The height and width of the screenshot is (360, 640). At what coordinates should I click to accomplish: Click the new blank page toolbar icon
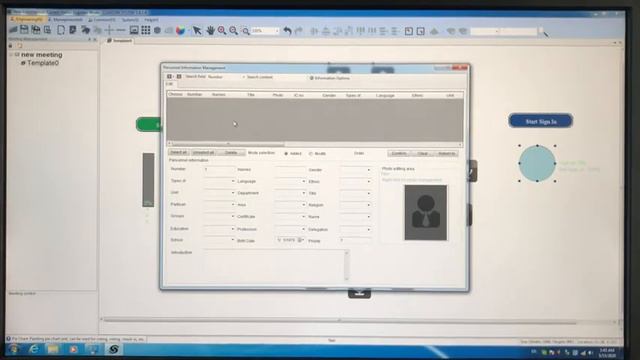pyautogui.click(x=61, y=30)
